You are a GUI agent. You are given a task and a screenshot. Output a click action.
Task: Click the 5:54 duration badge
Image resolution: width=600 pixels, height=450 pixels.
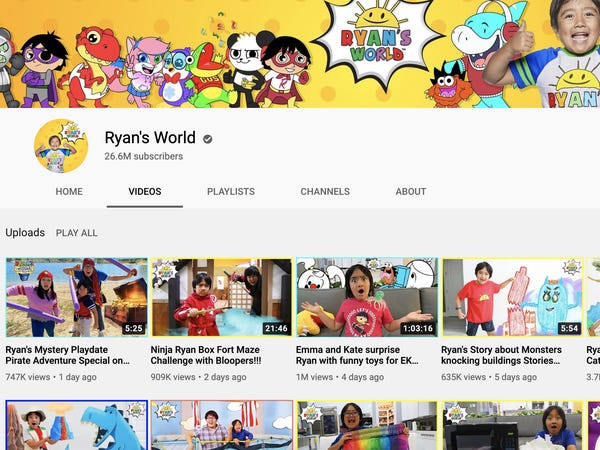(569, 328)
